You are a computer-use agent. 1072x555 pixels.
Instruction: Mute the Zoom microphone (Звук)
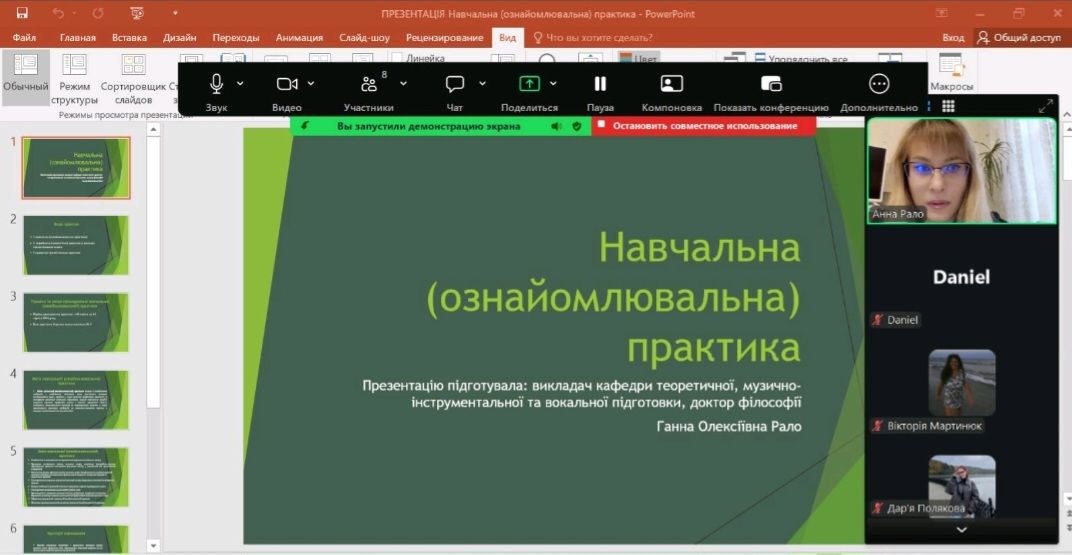216,84
